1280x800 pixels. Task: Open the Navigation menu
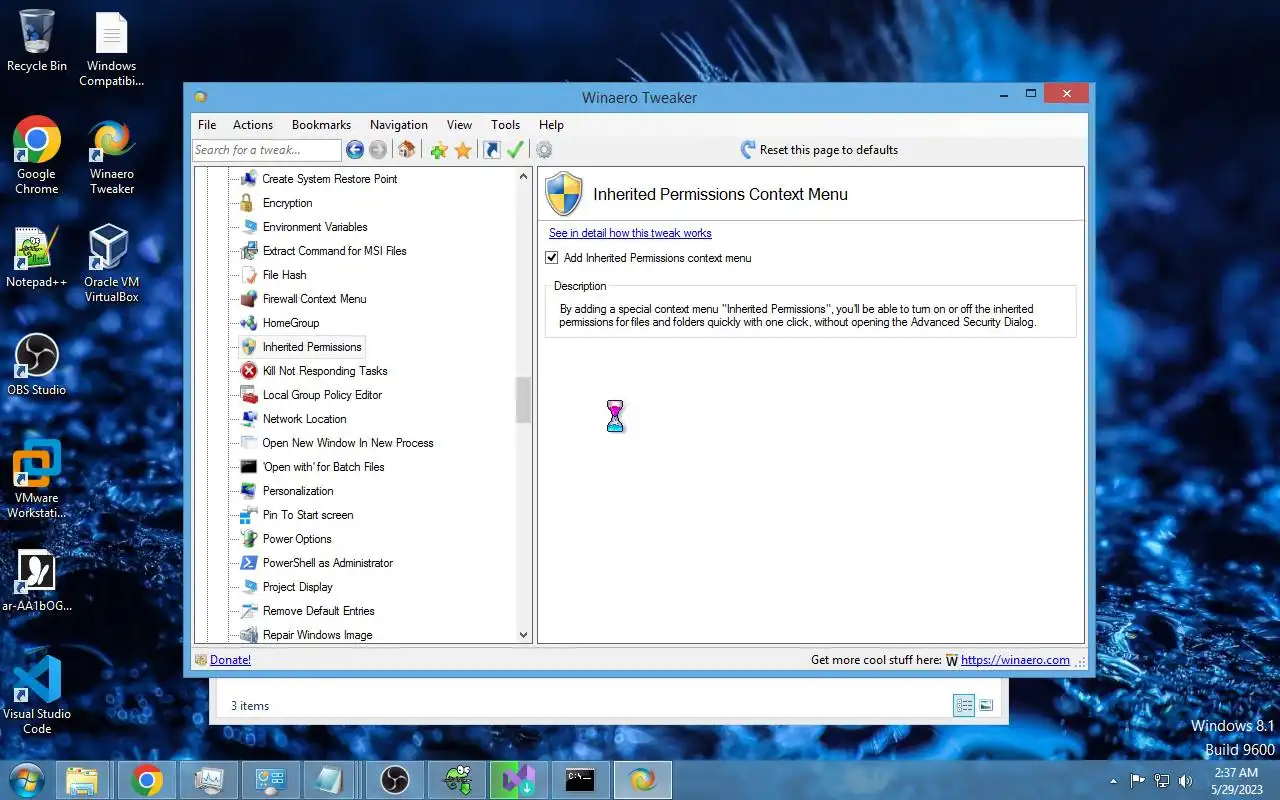click(399, 125)
